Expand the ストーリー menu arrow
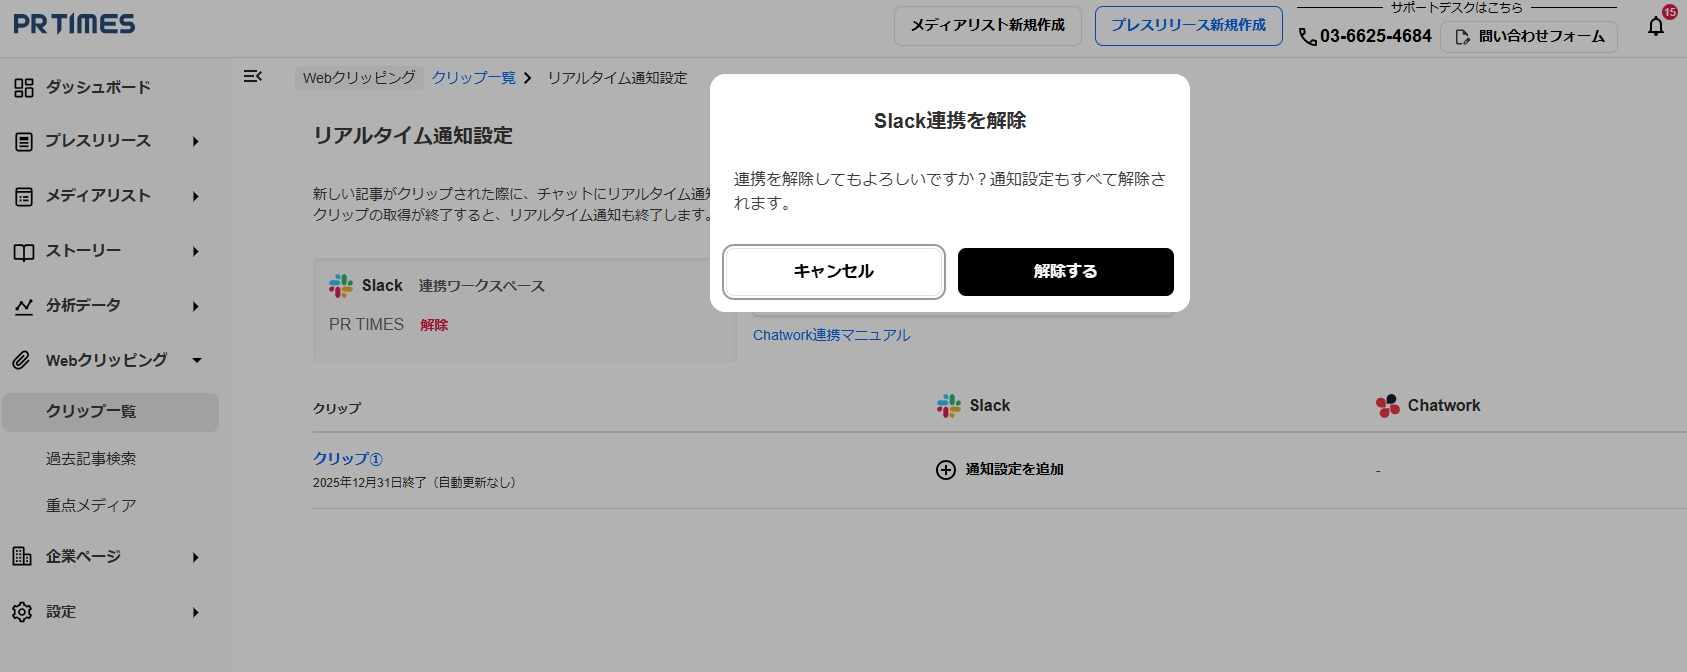Image resolution: width=1687 pixels, height=672 pixels. coord(196,252)
